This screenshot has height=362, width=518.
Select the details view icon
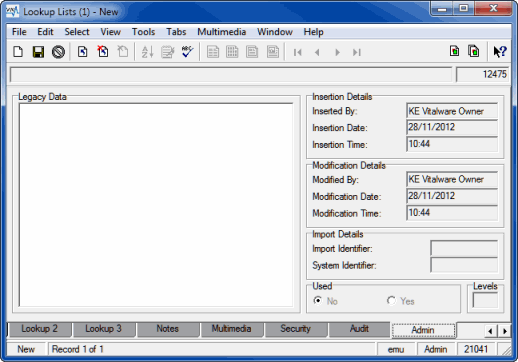point(213,52)
